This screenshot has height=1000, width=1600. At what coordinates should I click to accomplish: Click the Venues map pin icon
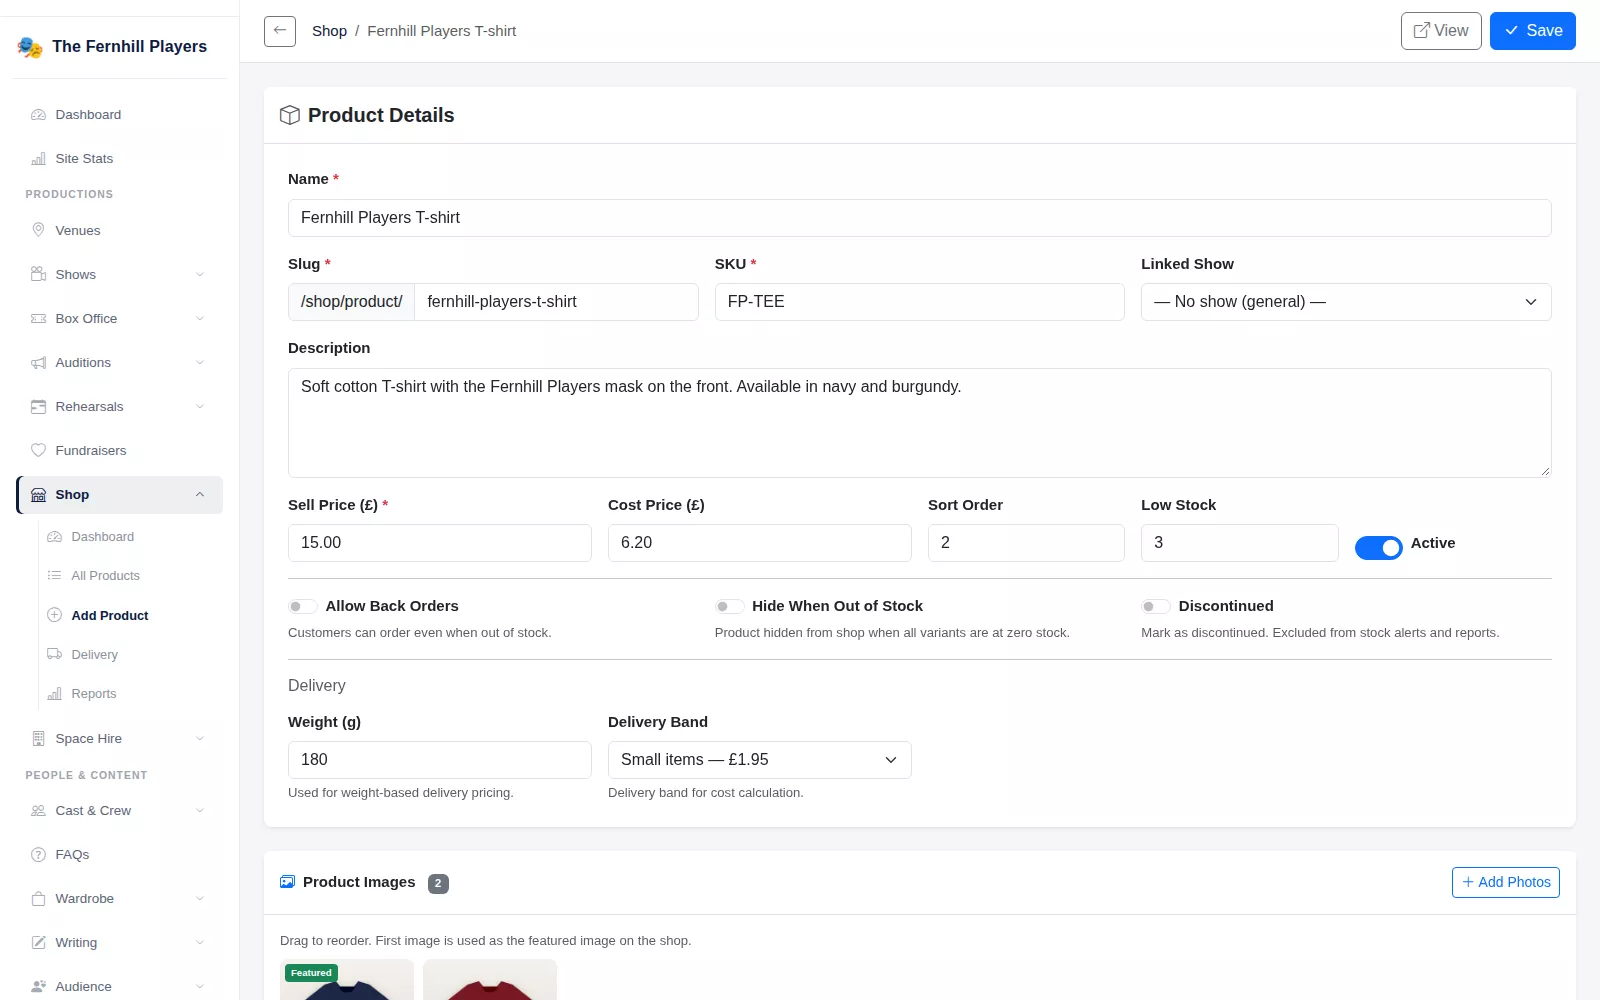pos(39,230)
